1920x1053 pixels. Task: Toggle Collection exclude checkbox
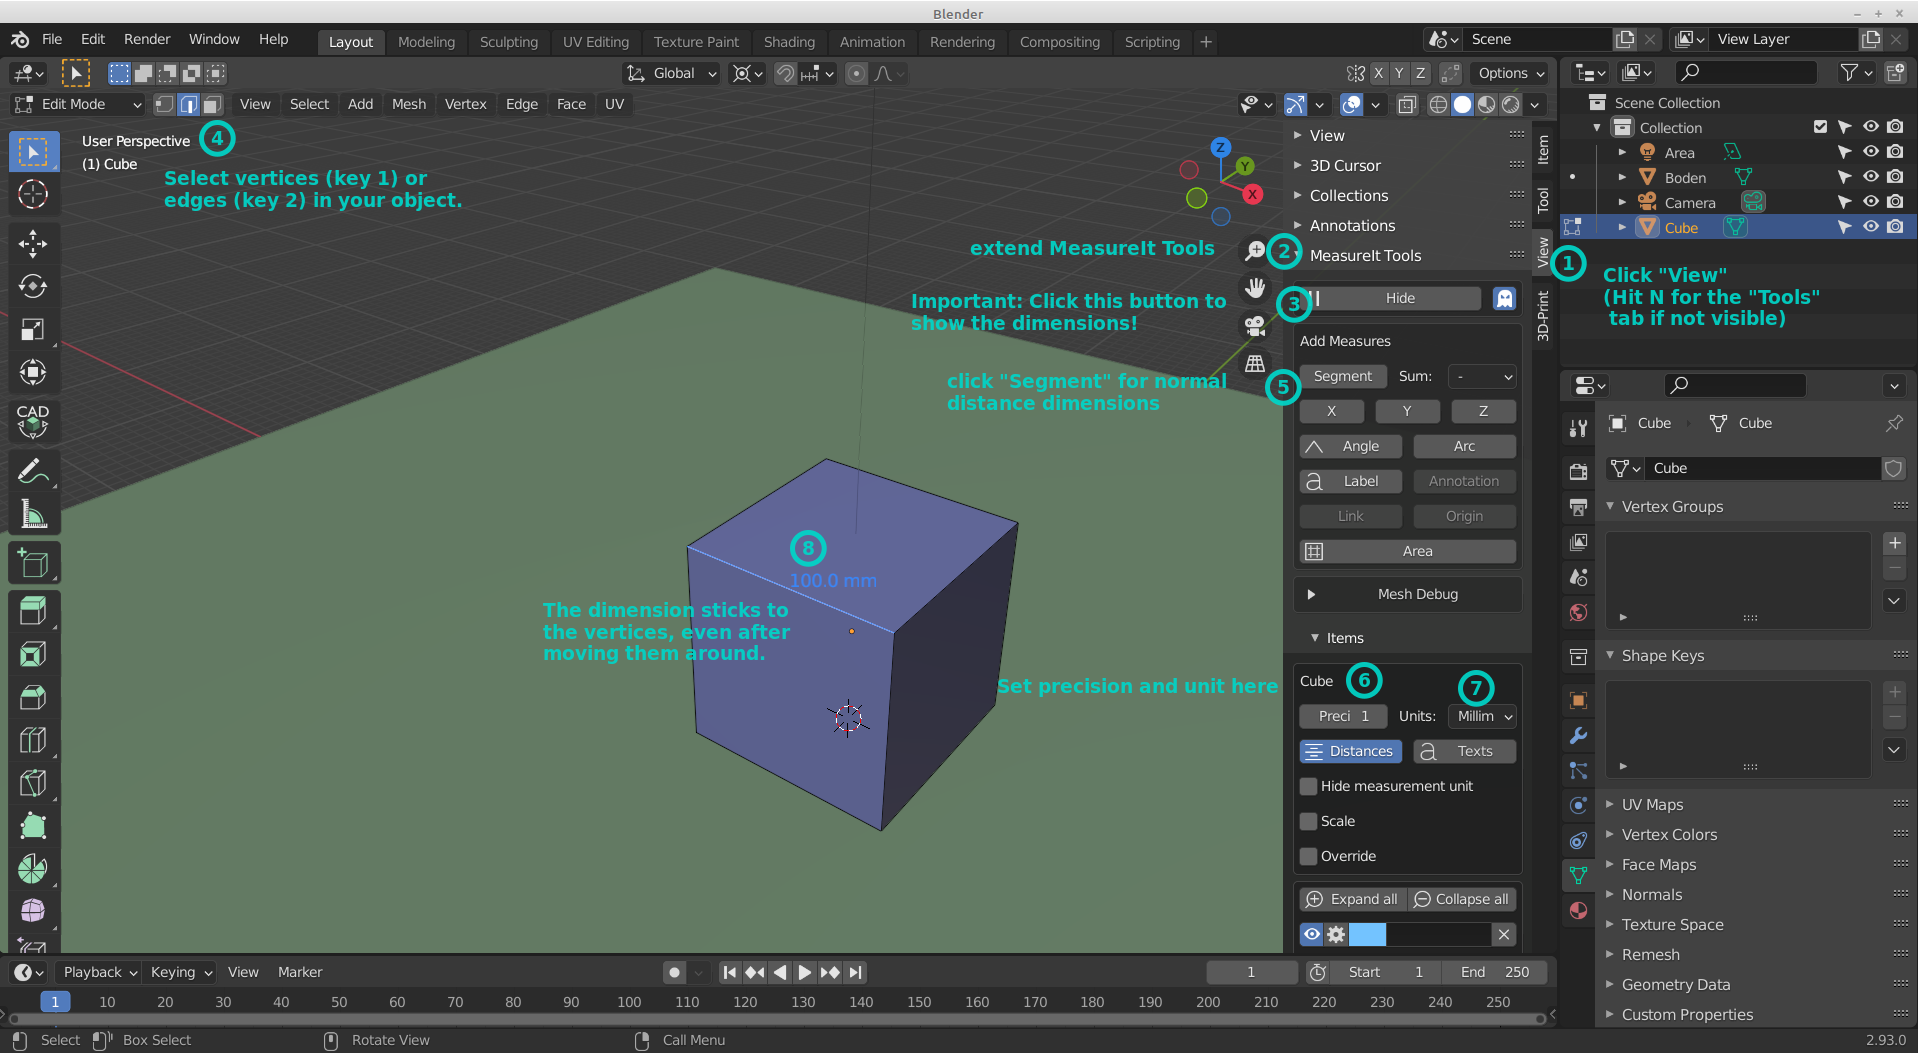point(1820,127)
